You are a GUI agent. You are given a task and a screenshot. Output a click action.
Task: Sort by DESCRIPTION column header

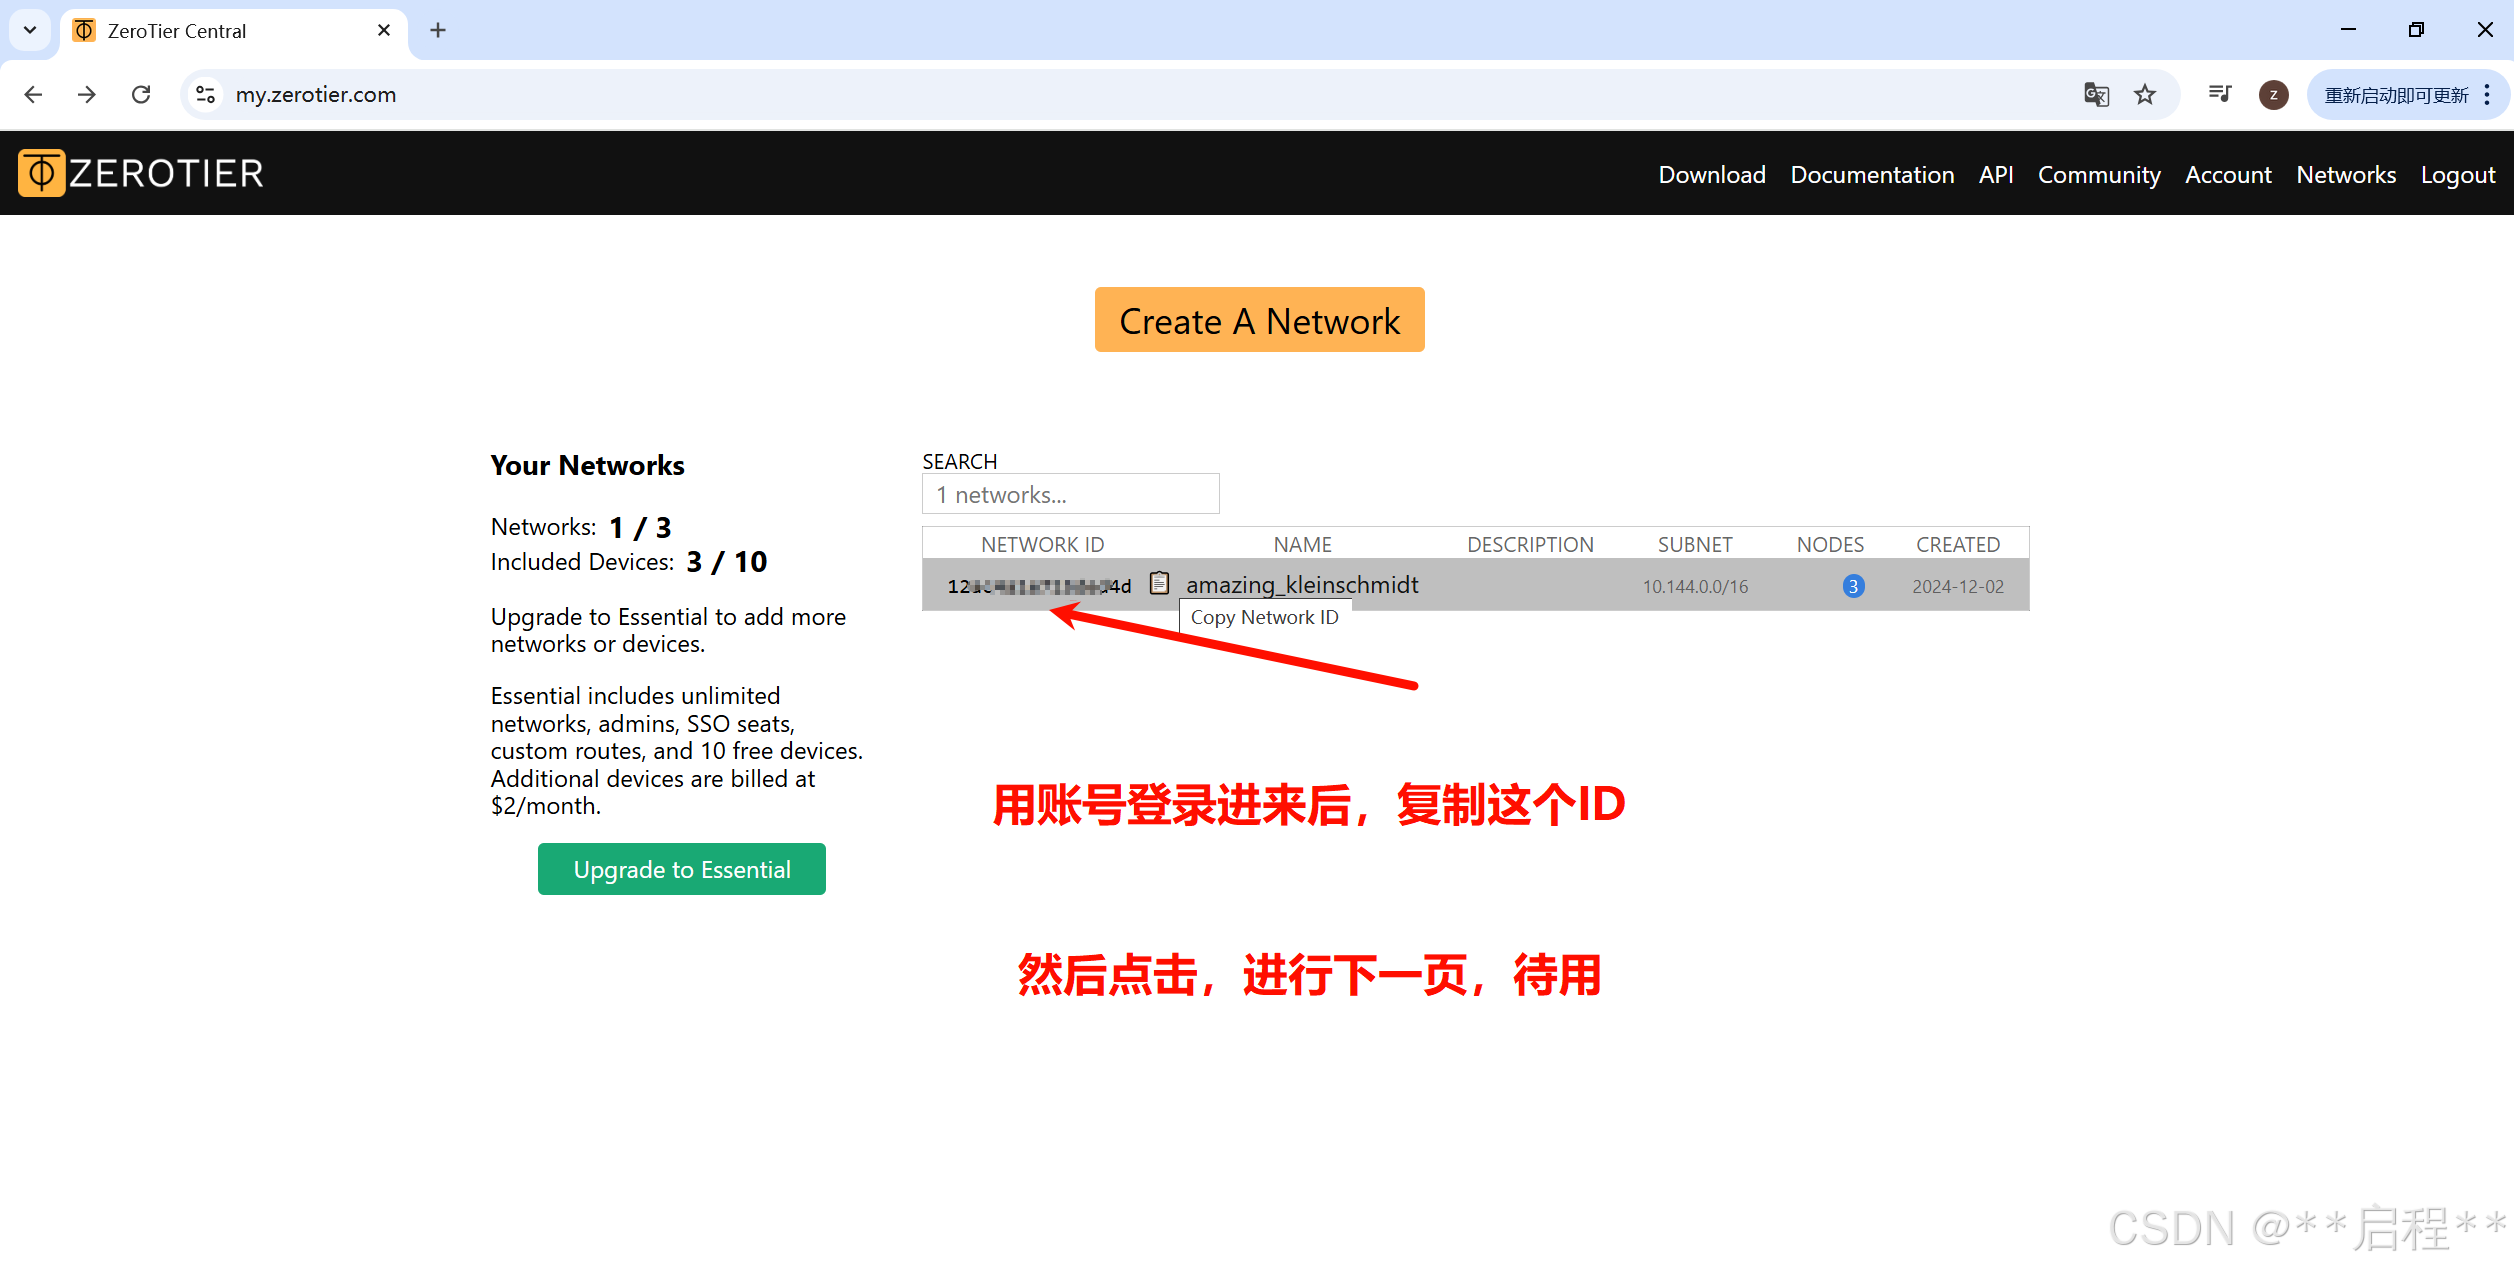point(1530,544)
